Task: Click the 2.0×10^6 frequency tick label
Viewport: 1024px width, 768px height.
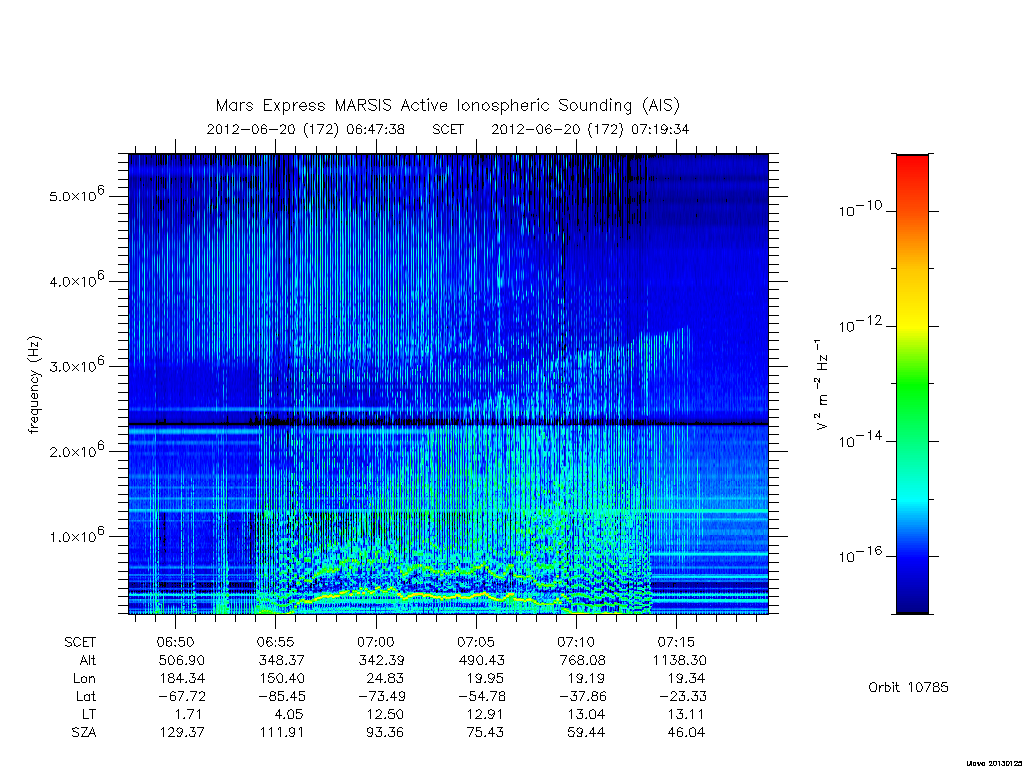Action: [x=76, y=451]
